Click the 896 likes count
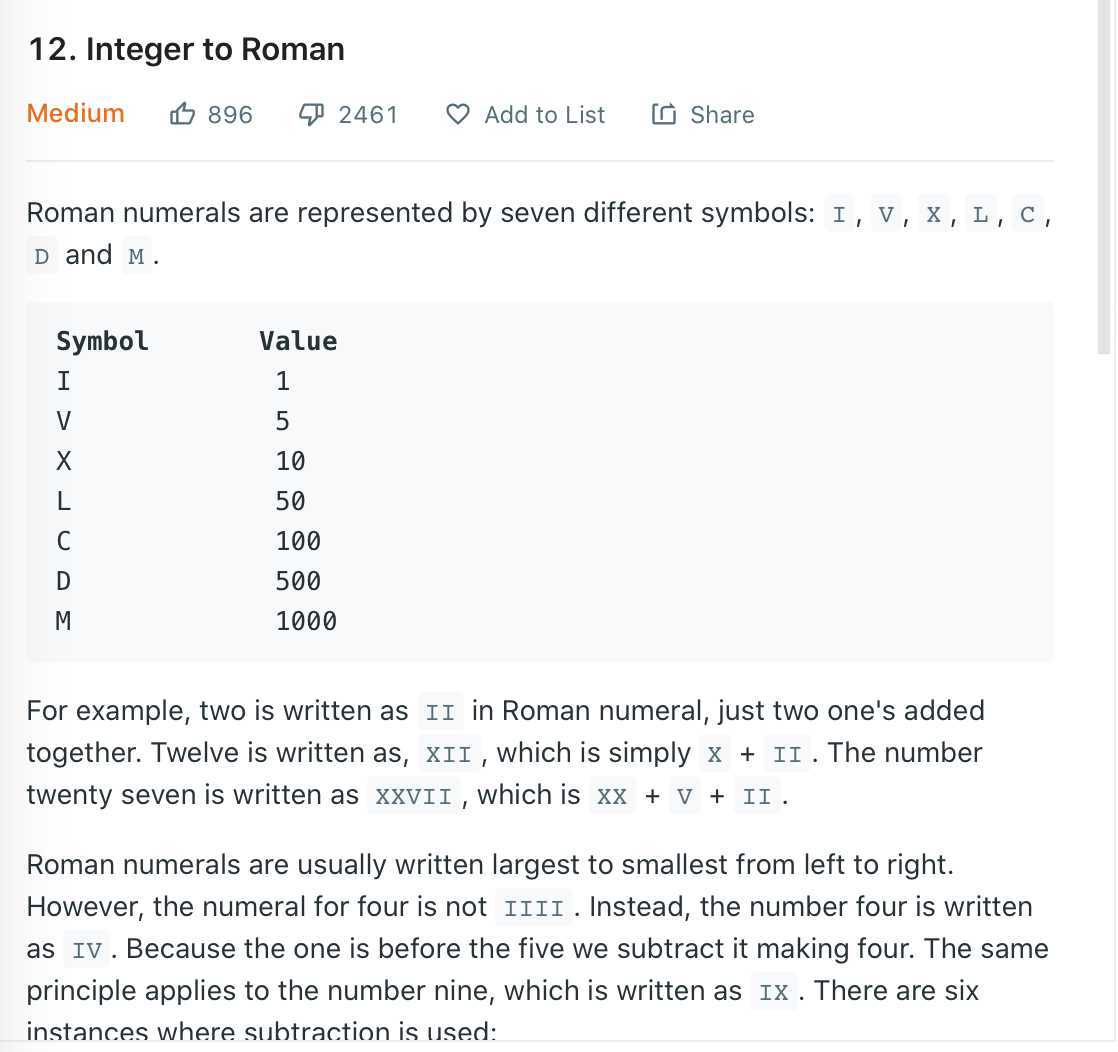This screenshot has height=1052, width=1118. [x=230, y=115]
